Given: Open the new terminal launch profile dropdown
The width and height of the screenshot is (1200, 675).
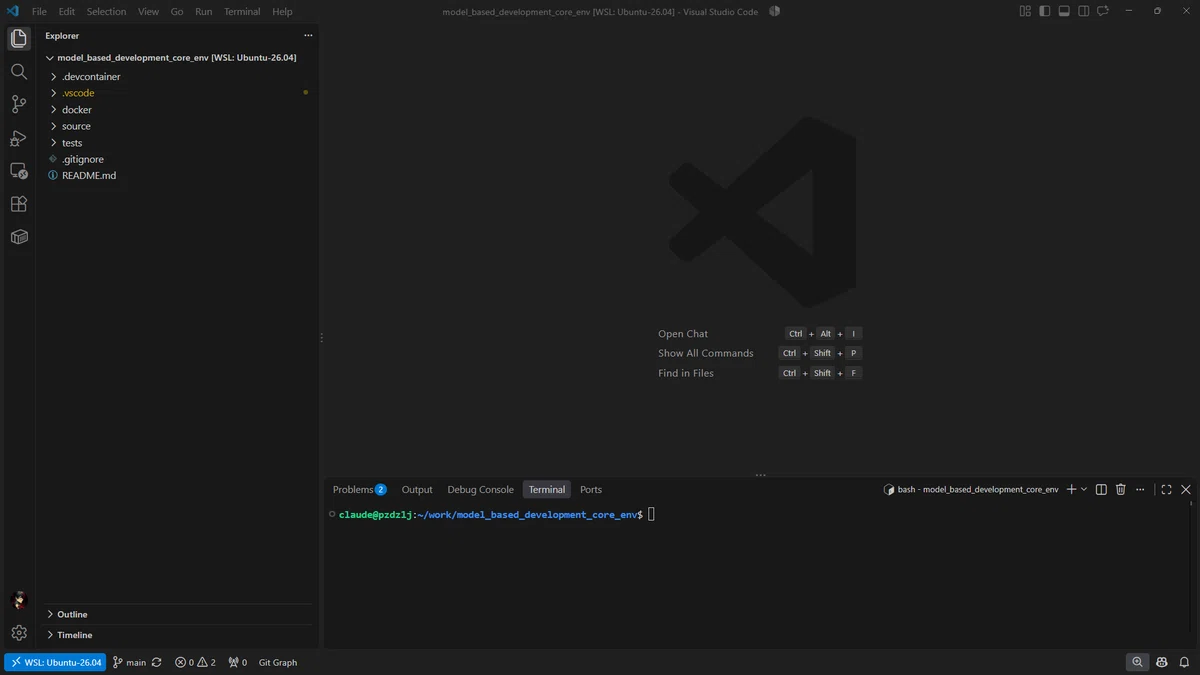Looking at the screenshot, I should [1084, 490].
